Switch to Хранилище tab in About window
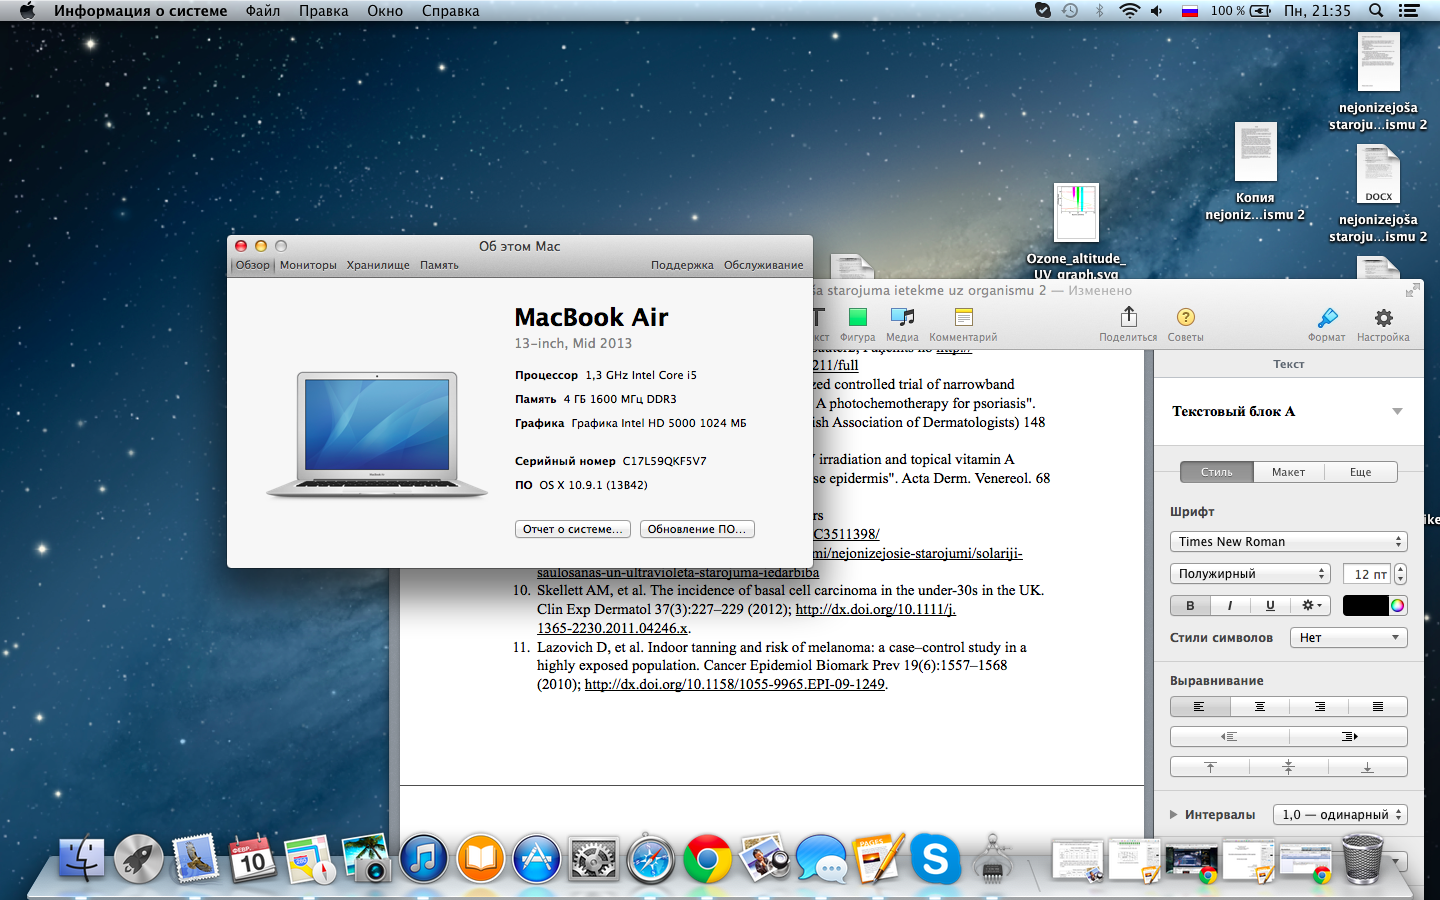 tap(378, 265)
